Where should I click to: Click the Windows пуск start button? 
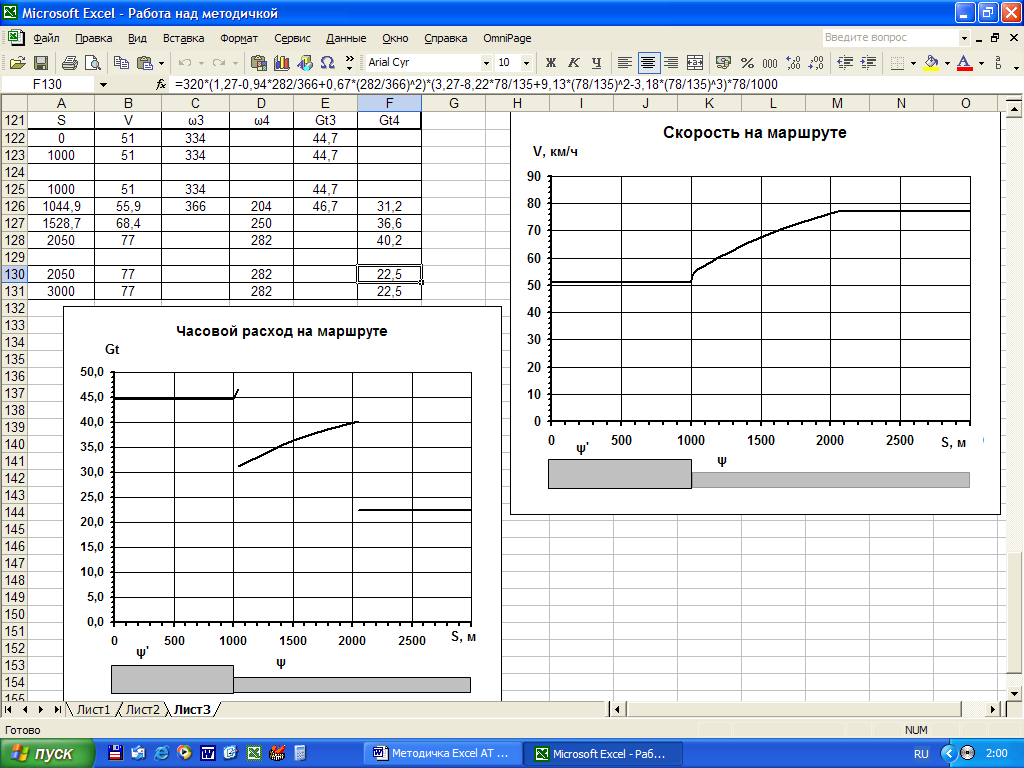pos(47,754)
